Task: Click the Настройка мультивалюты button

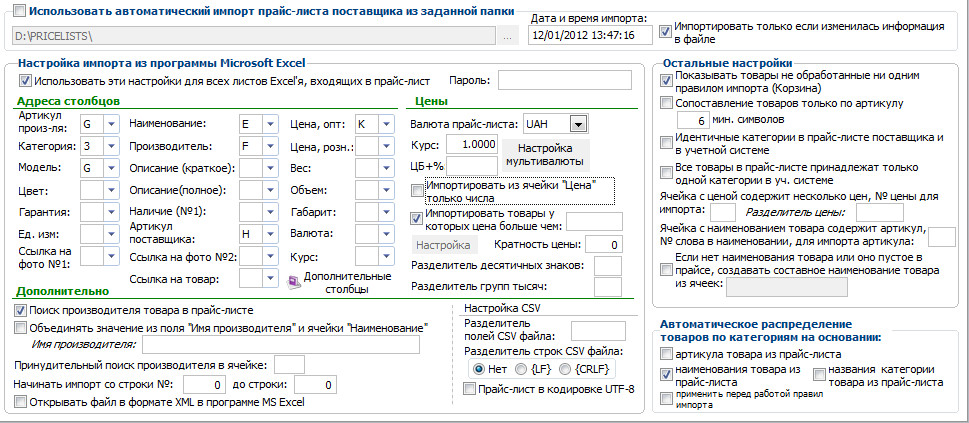Action: [544, 155]
